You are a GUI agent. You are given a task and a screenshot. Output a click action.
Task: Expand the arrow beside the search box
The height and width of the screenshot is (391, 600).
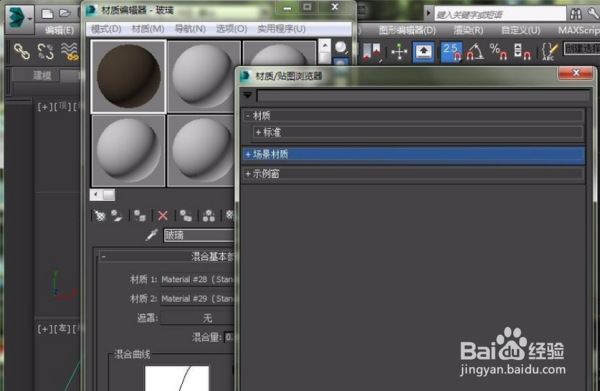tap(429, 14)
